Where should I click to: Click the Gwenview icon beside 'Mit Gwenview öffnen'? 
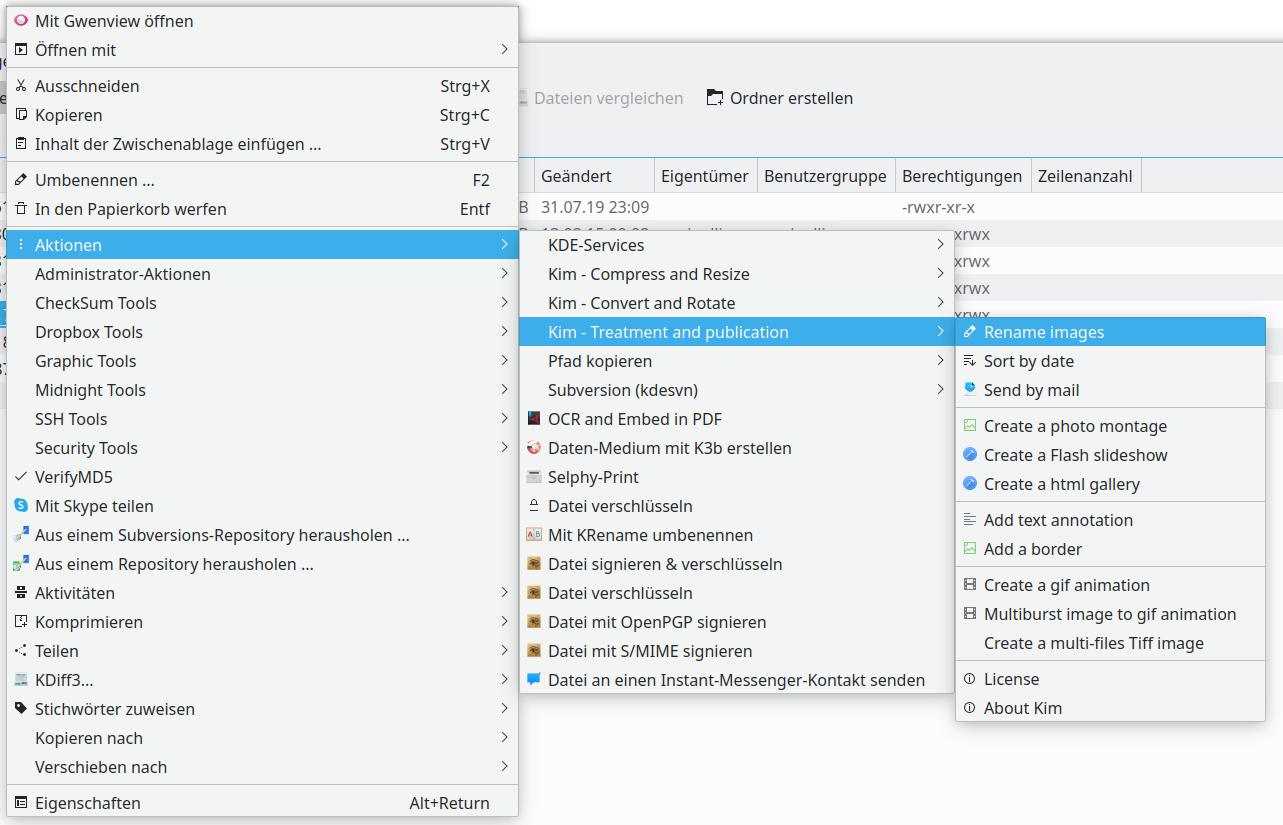click(x=21, y=20)
